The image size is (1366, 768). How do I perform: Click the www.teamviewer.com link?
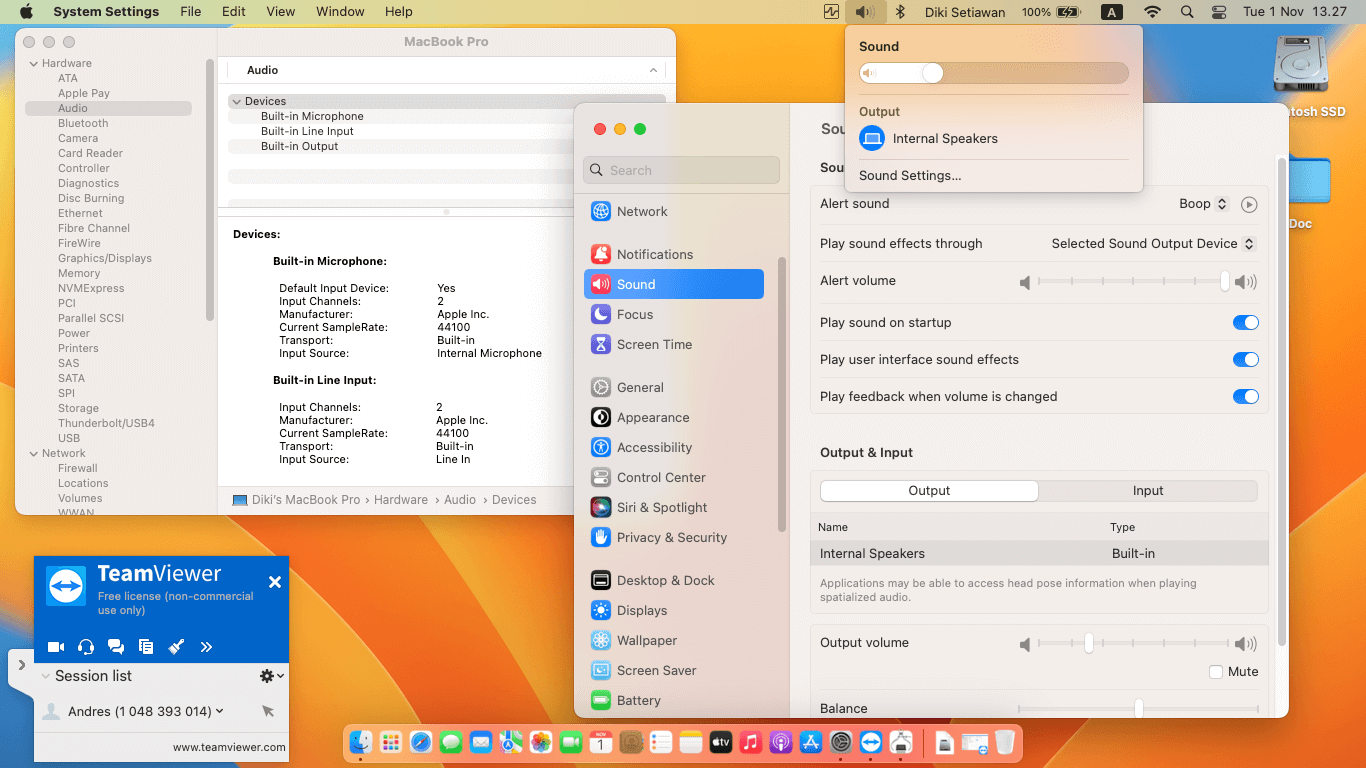tap(229, 747)
